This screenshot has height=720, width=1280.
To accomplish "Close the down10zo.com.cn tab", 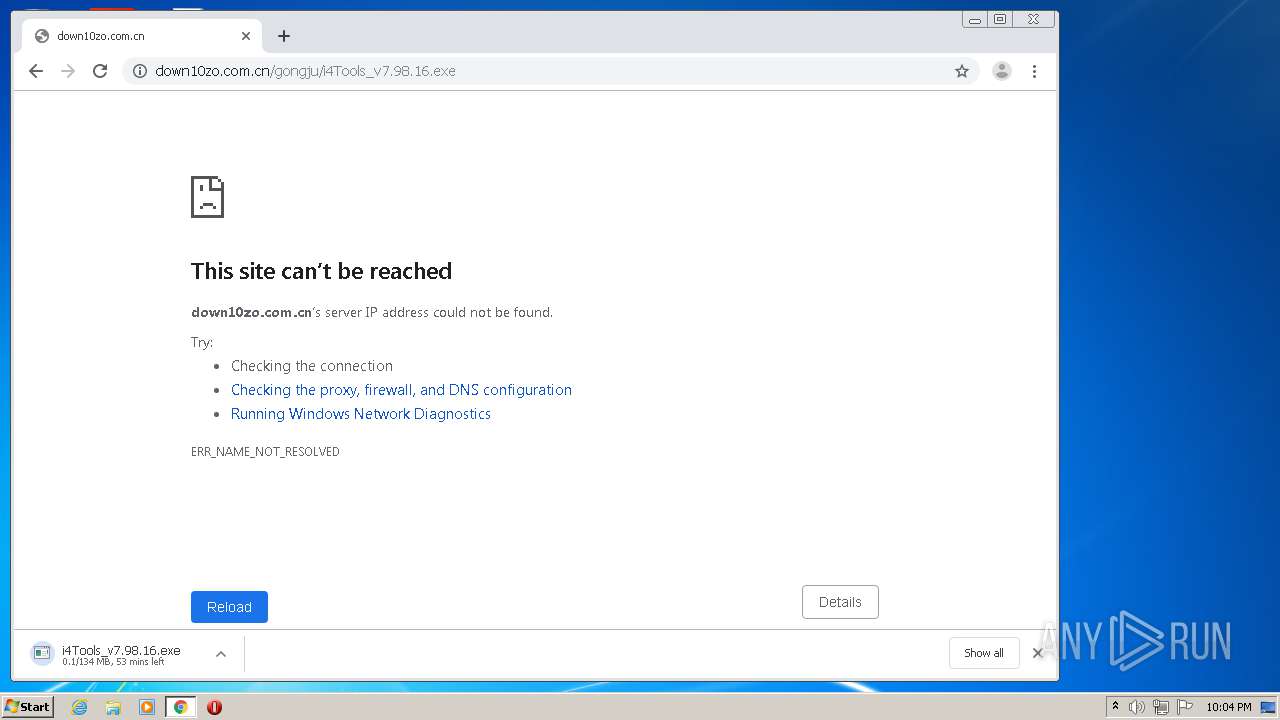I will coord(246,36).
